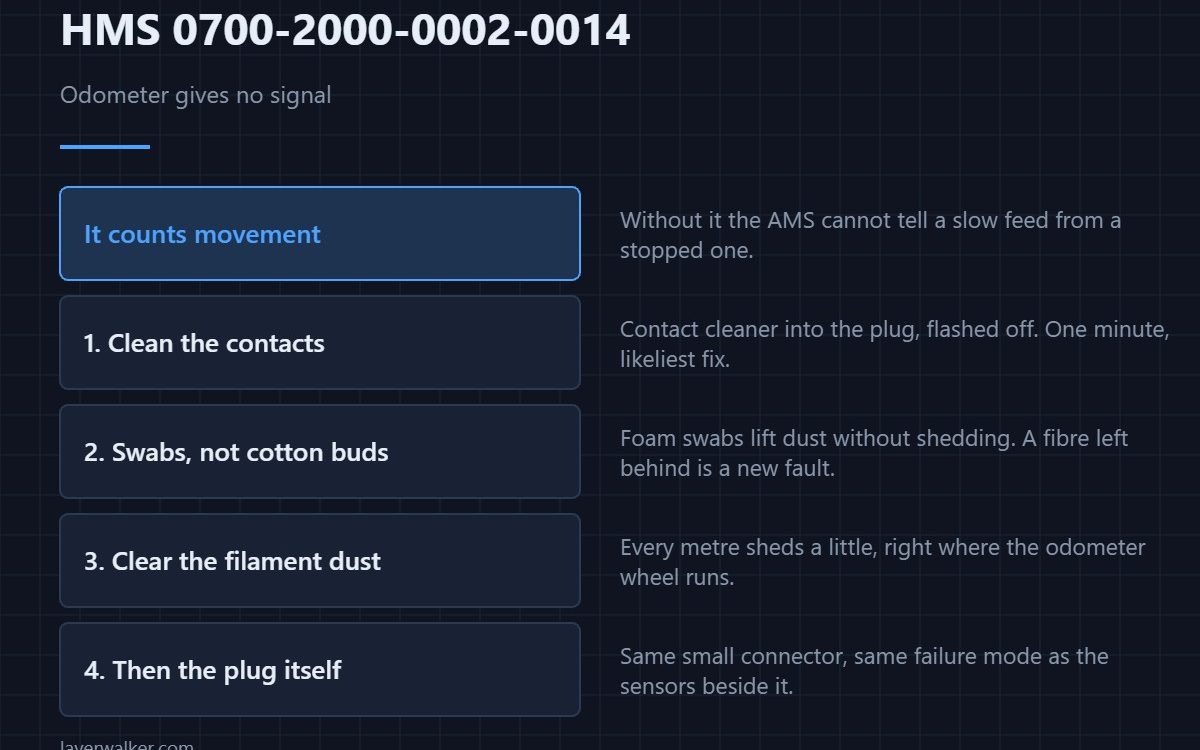The image size is (1200, 750).
Task: Click the contact cleaner description paragraph
Action: coord(894,344)
